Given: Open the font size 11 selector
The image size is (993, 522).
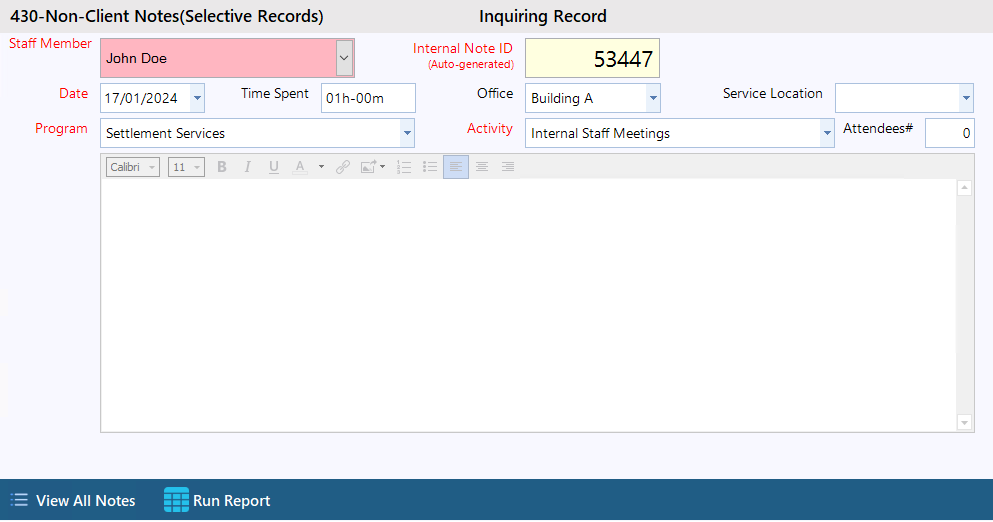Looking at the screenshot, I should (x=186, y=167).
